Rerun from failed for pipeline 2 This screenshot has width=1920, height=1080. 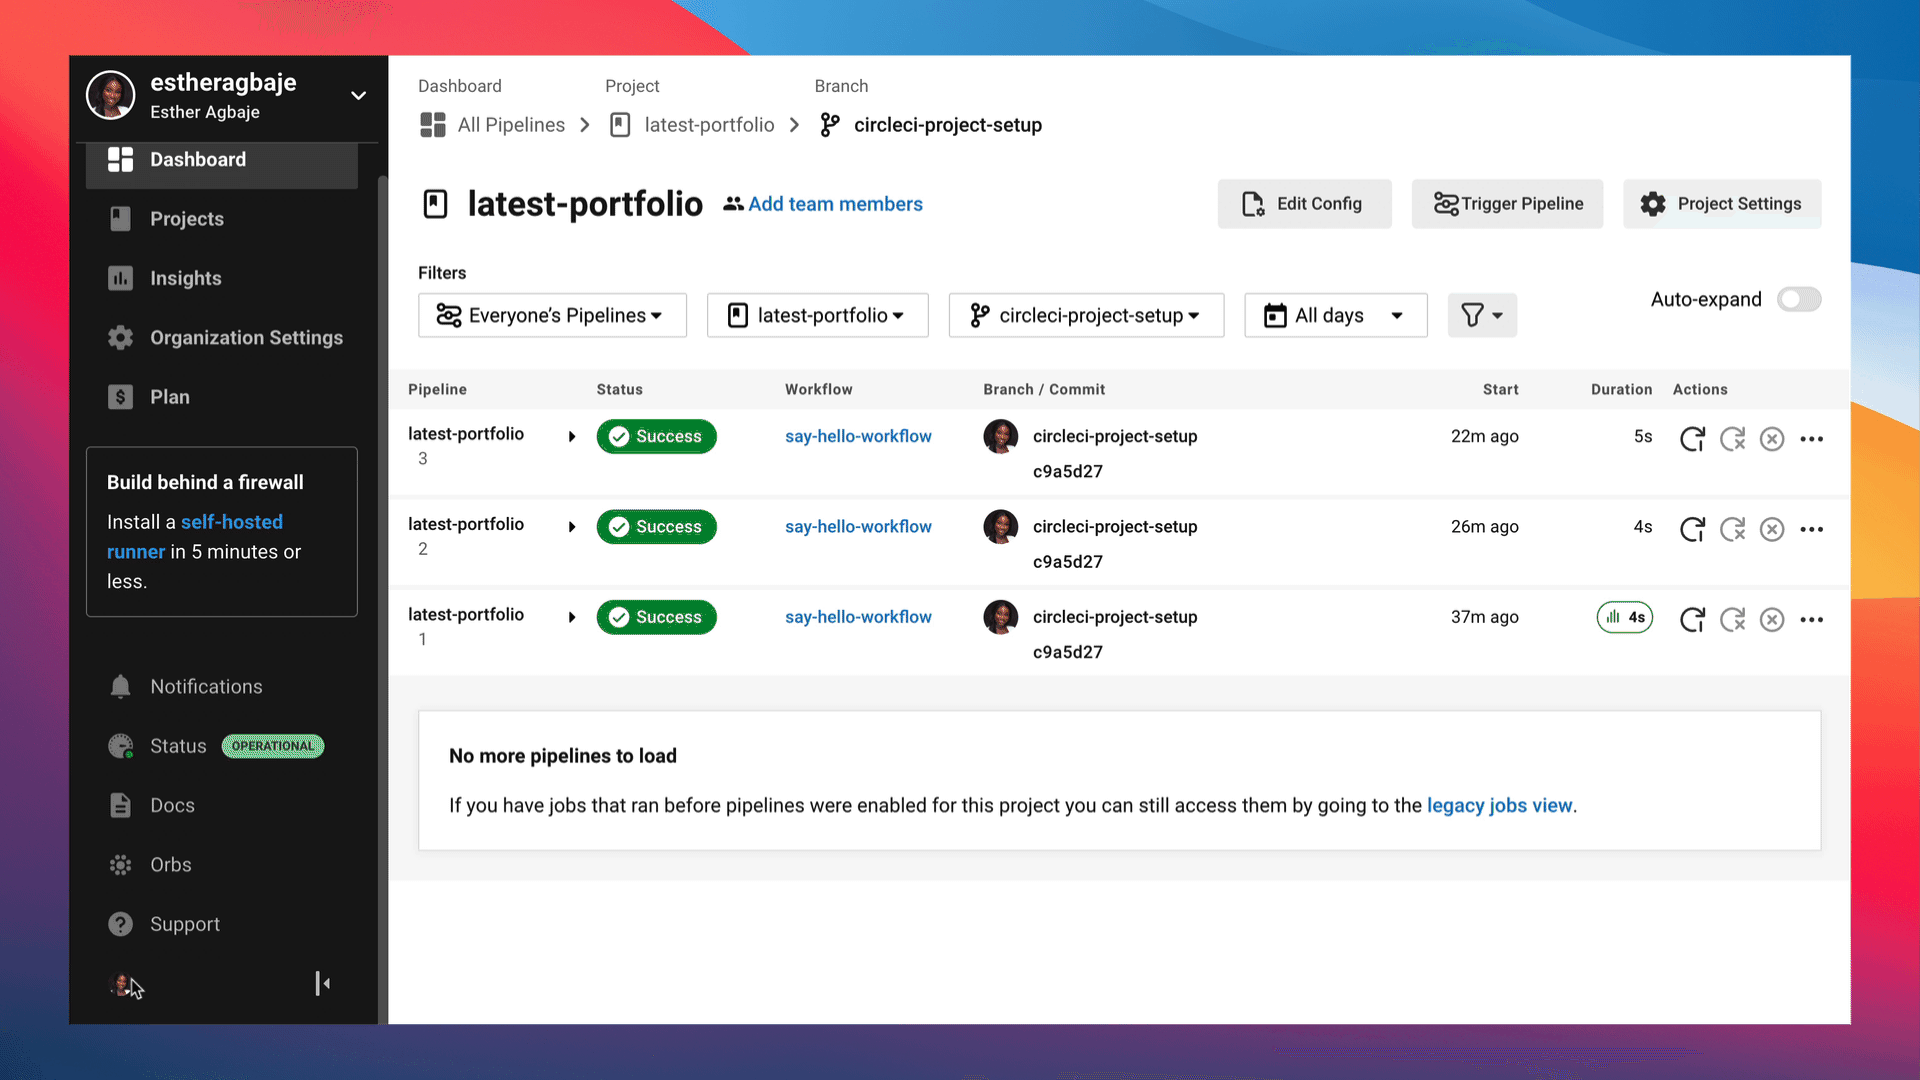click(1732, 529)
